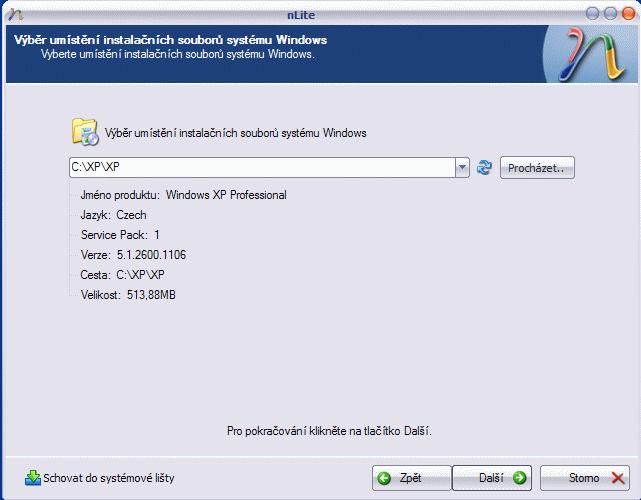Click Schovat do systémové lišty link
Screen dimensions: 641x500
tap(109, 478)
